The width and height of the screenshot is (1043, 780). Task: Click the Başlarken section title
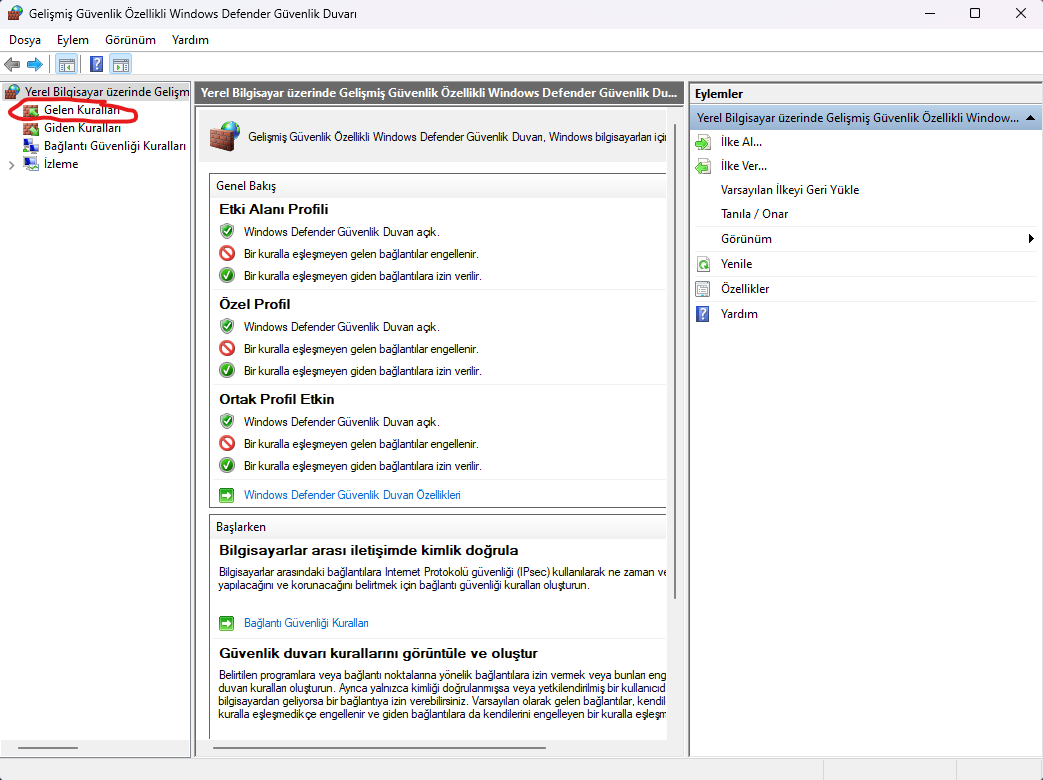(241, 527)
